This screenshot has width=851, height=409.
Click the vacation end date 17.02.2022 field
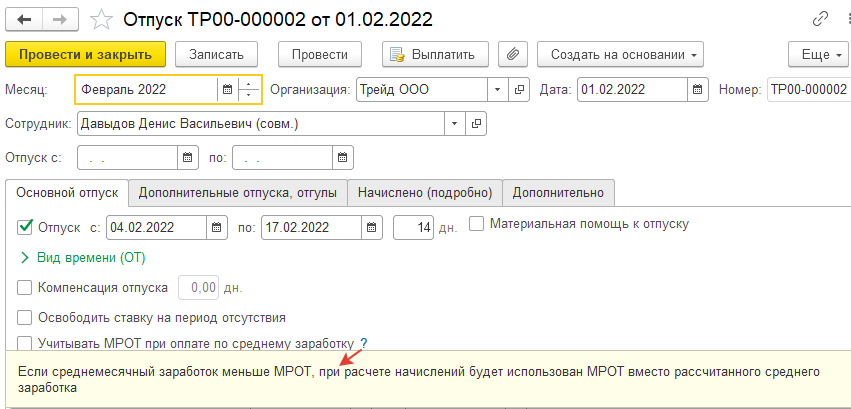(x=311, y=227)
